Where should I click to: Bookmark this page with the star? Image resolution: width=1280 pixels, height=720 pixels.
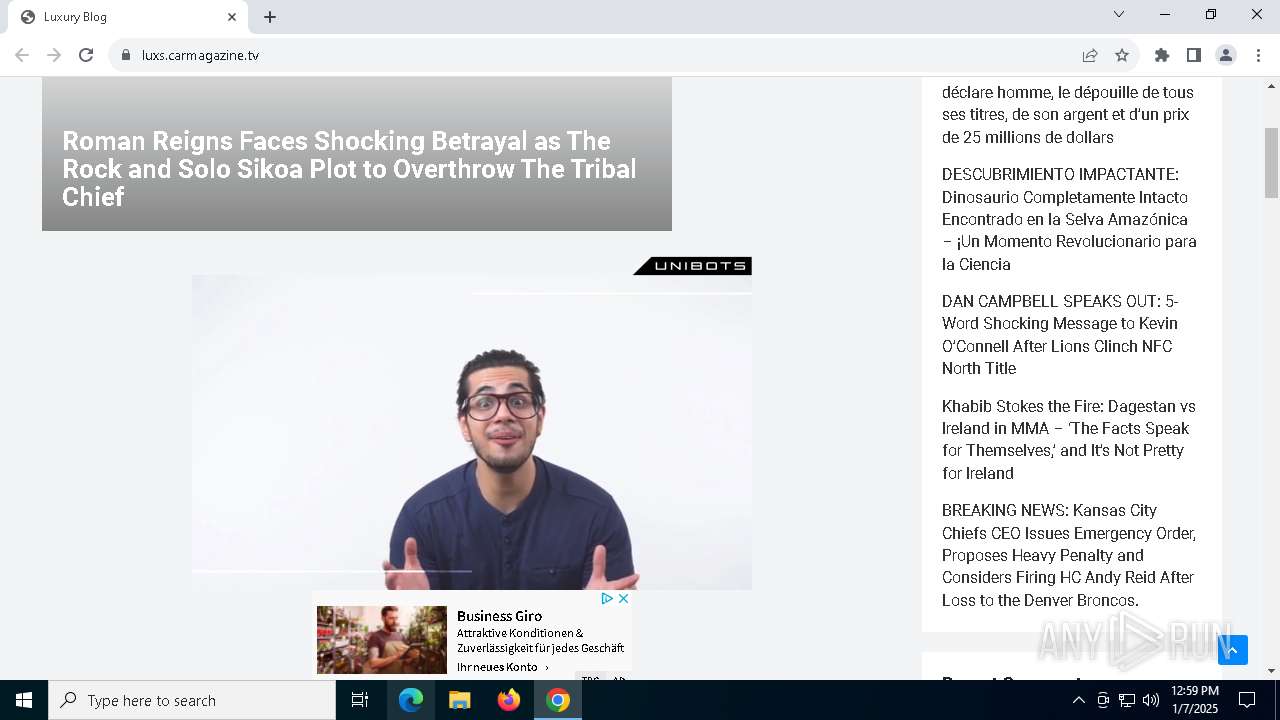[1122, 55]
